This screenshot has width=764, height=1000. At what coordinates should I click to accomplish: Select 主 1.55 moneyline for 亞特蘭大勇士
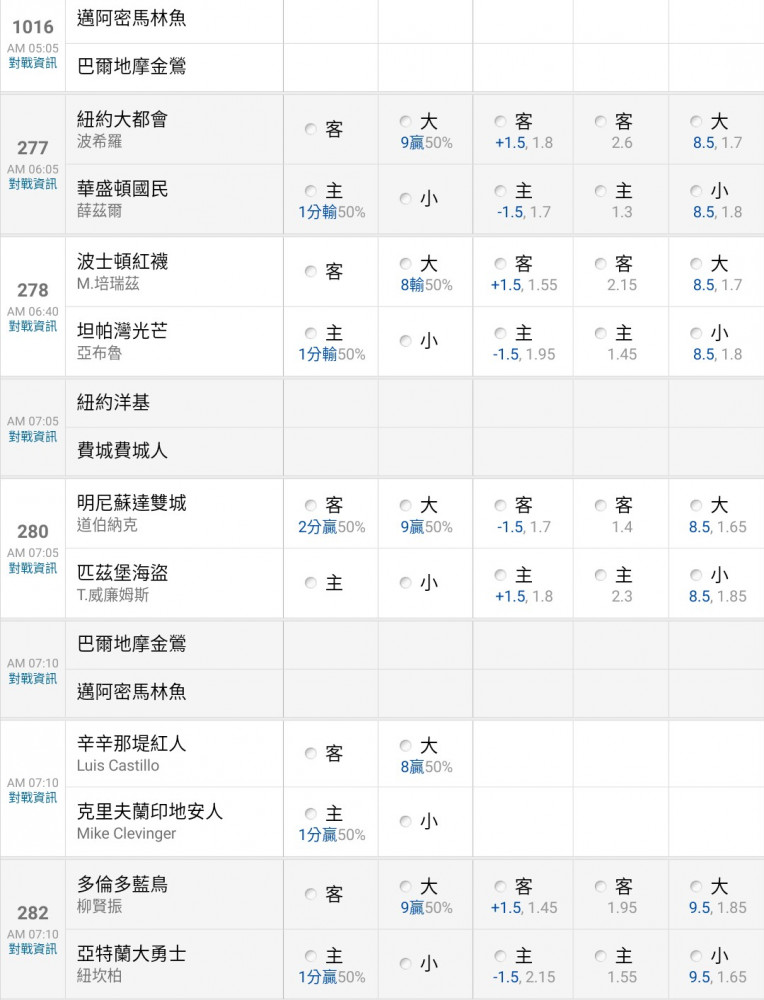point(600,956)
